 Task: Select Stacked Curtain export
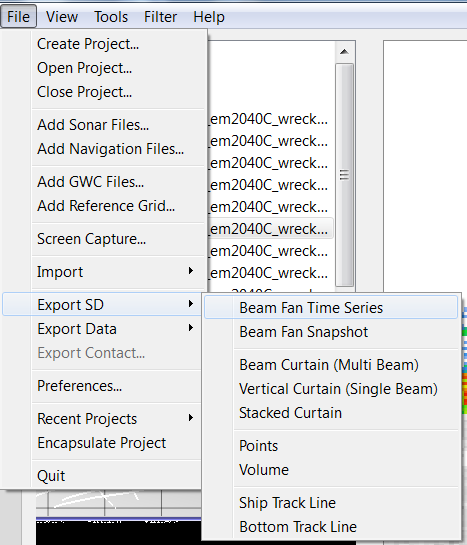point(331,413)
